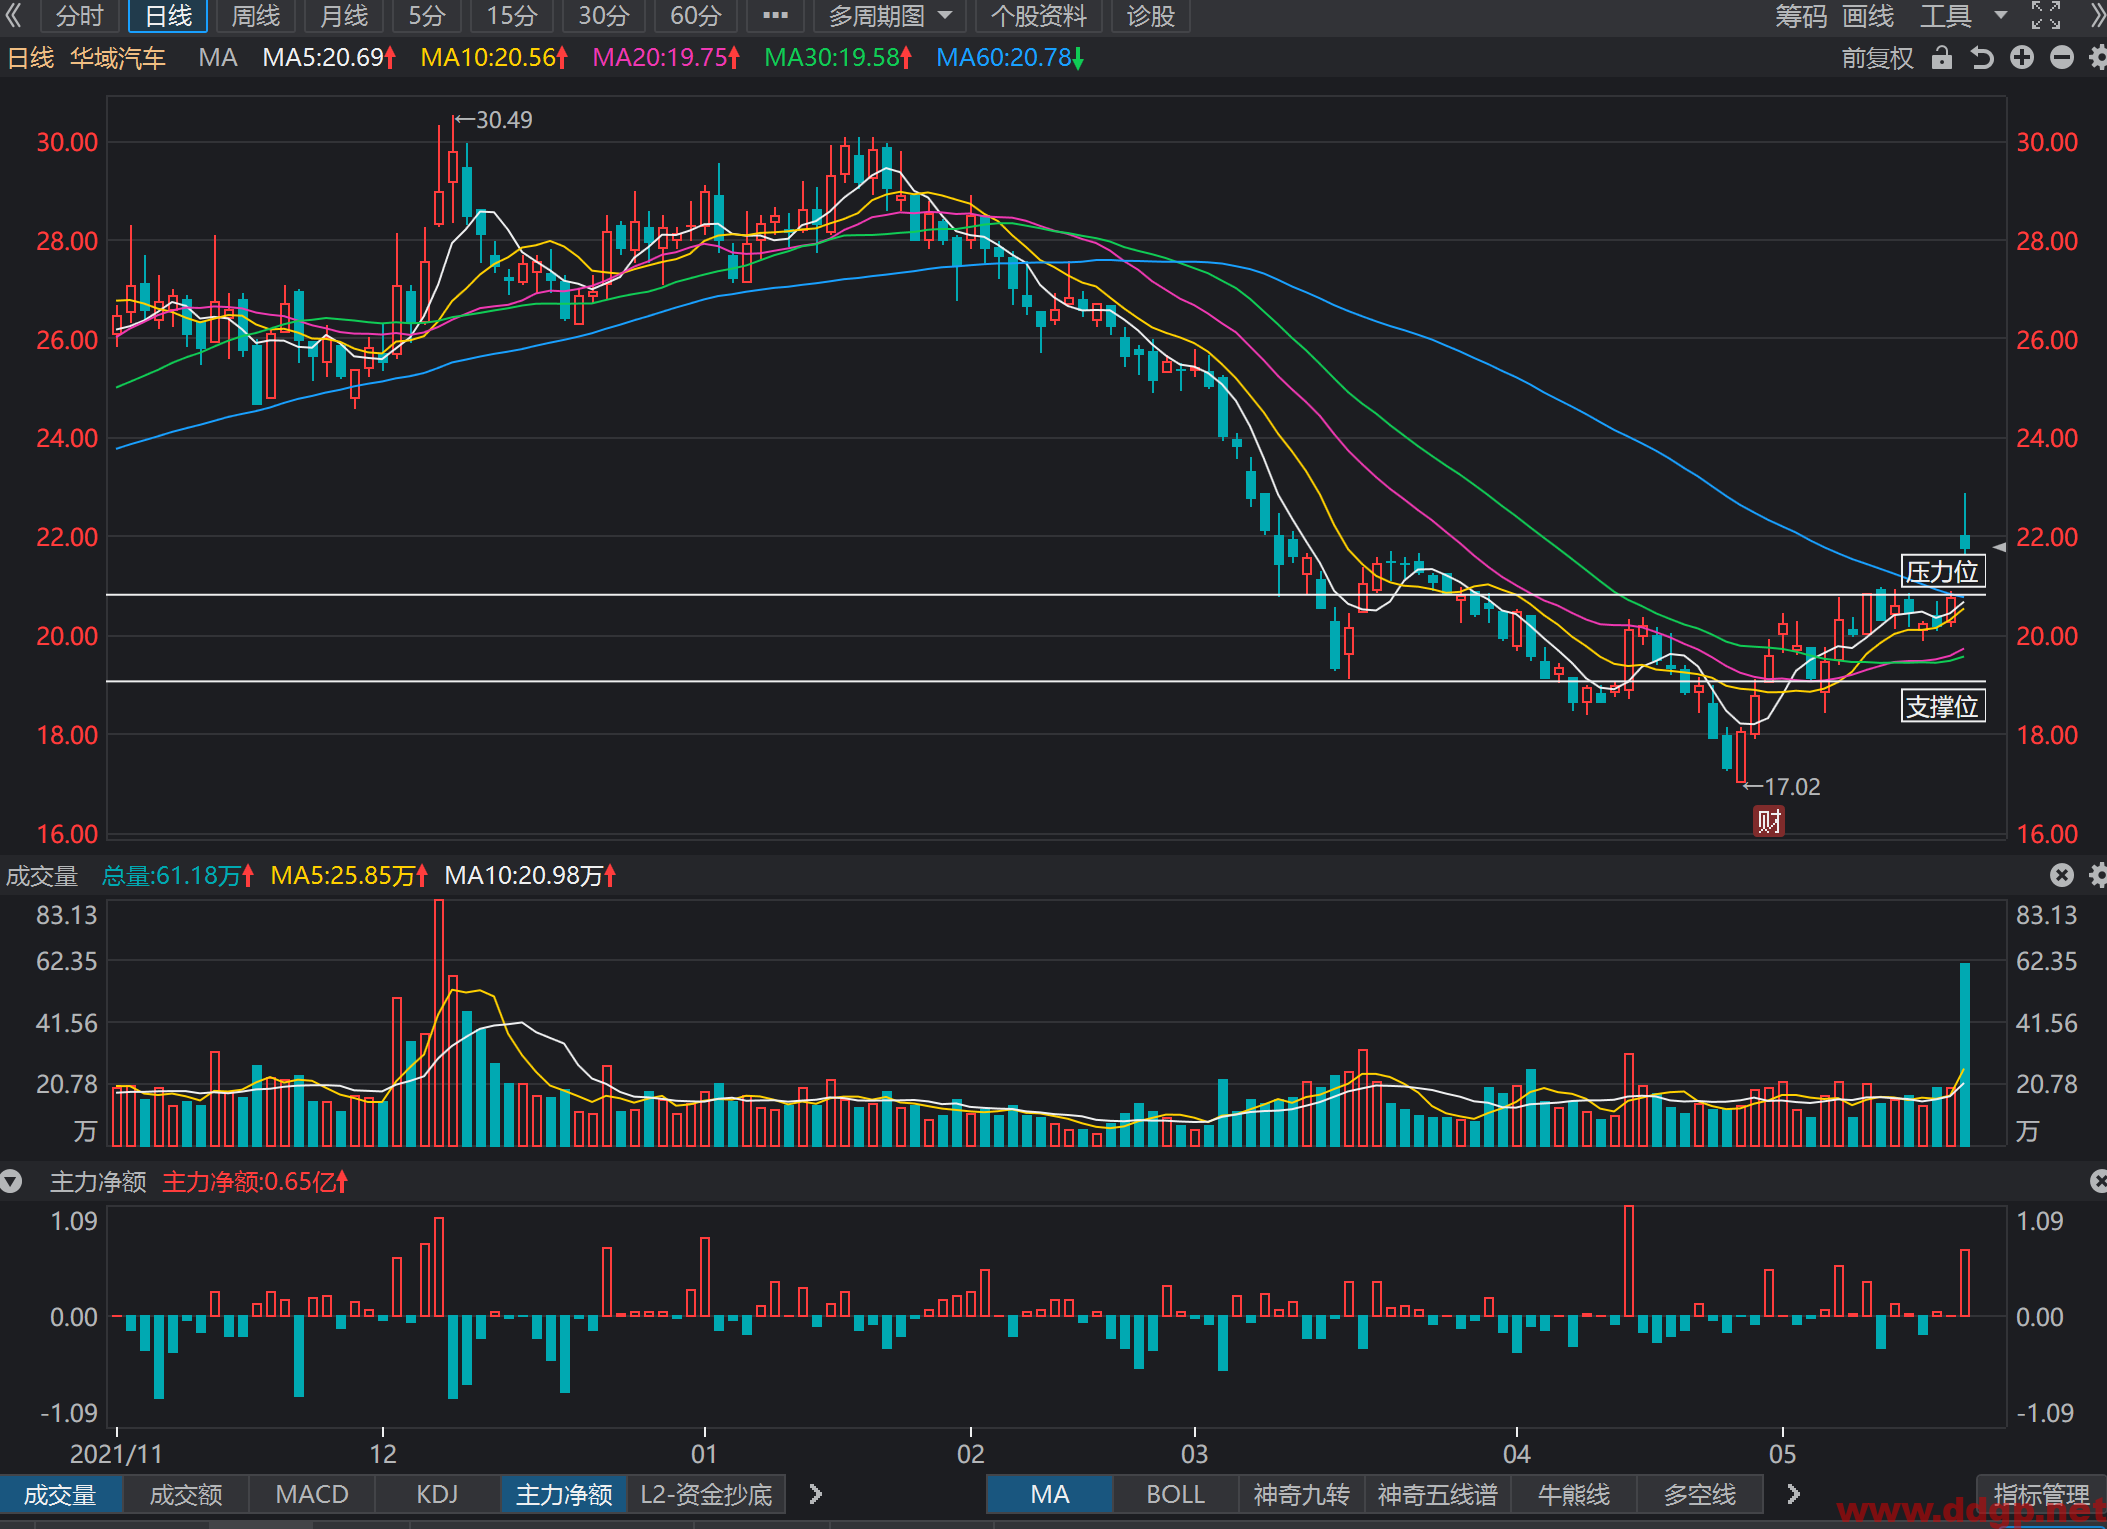Click the MA10:20.56 legend value
Image resolution: width=2107 pixels, height=1529 pixels.
pos(494,58)
